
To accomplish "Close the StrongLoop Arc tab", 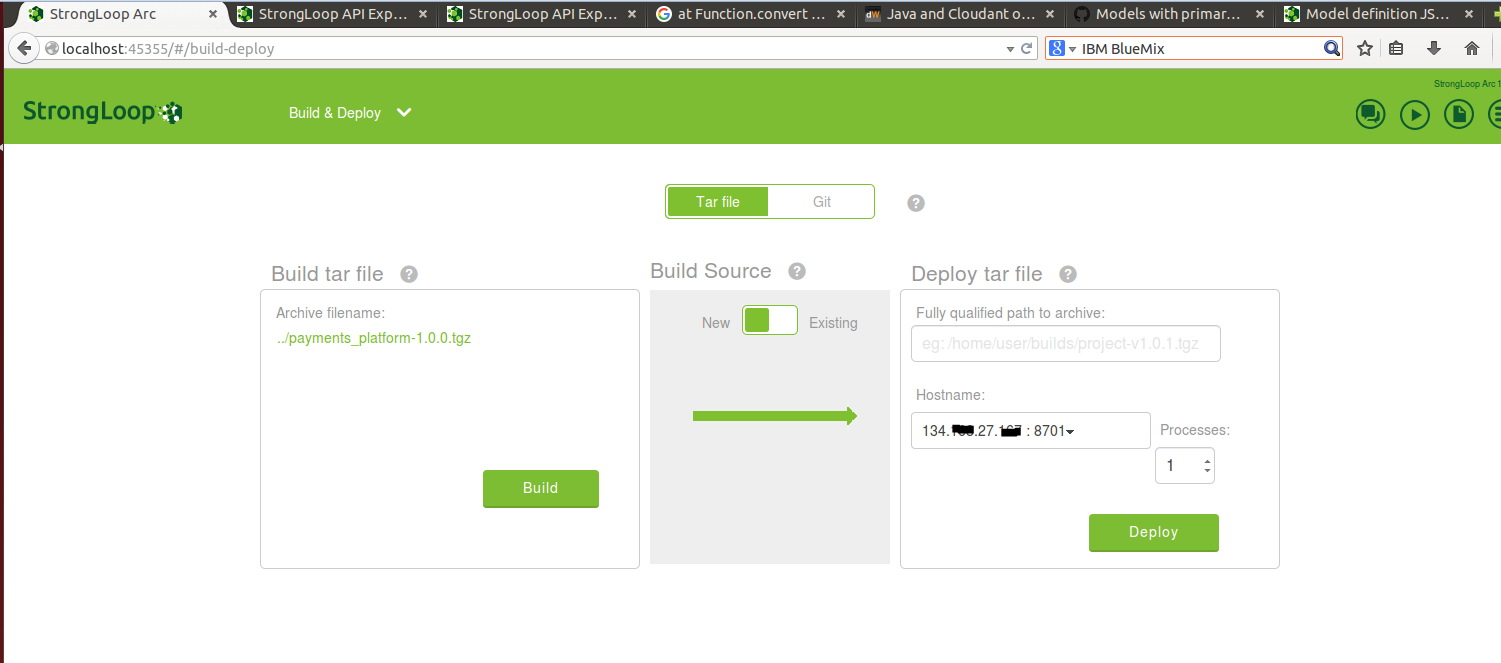I will tap(213, 15).
